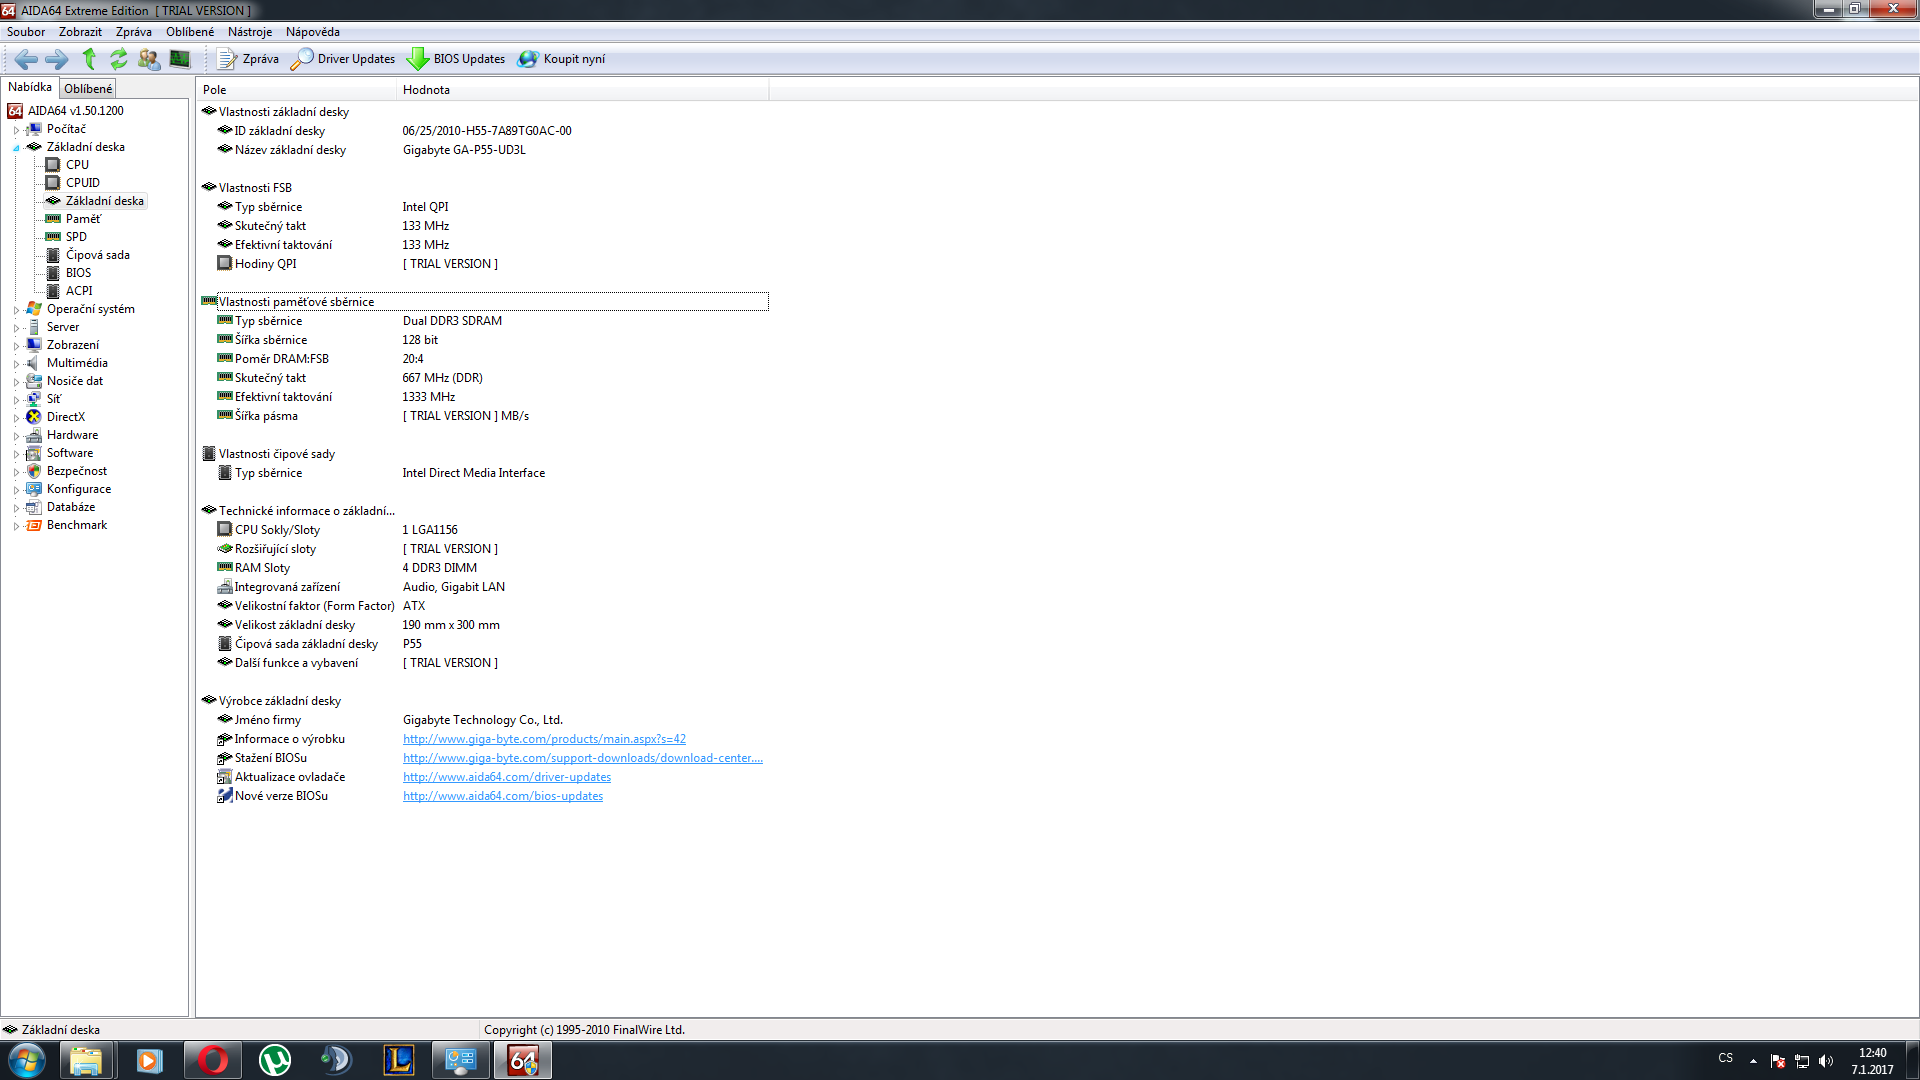The width and height of the screenshot is (1920, 1080).
Task: Open the Zpráva menu
Action: coord(134,32)
